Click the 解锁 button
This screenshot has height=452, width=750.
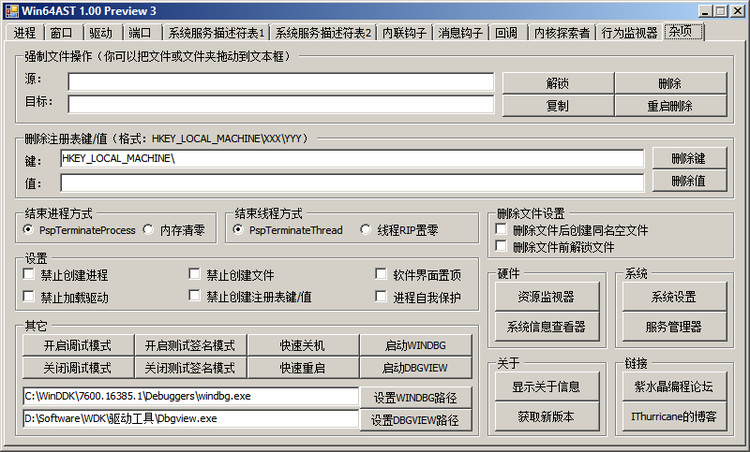[558, 83]
